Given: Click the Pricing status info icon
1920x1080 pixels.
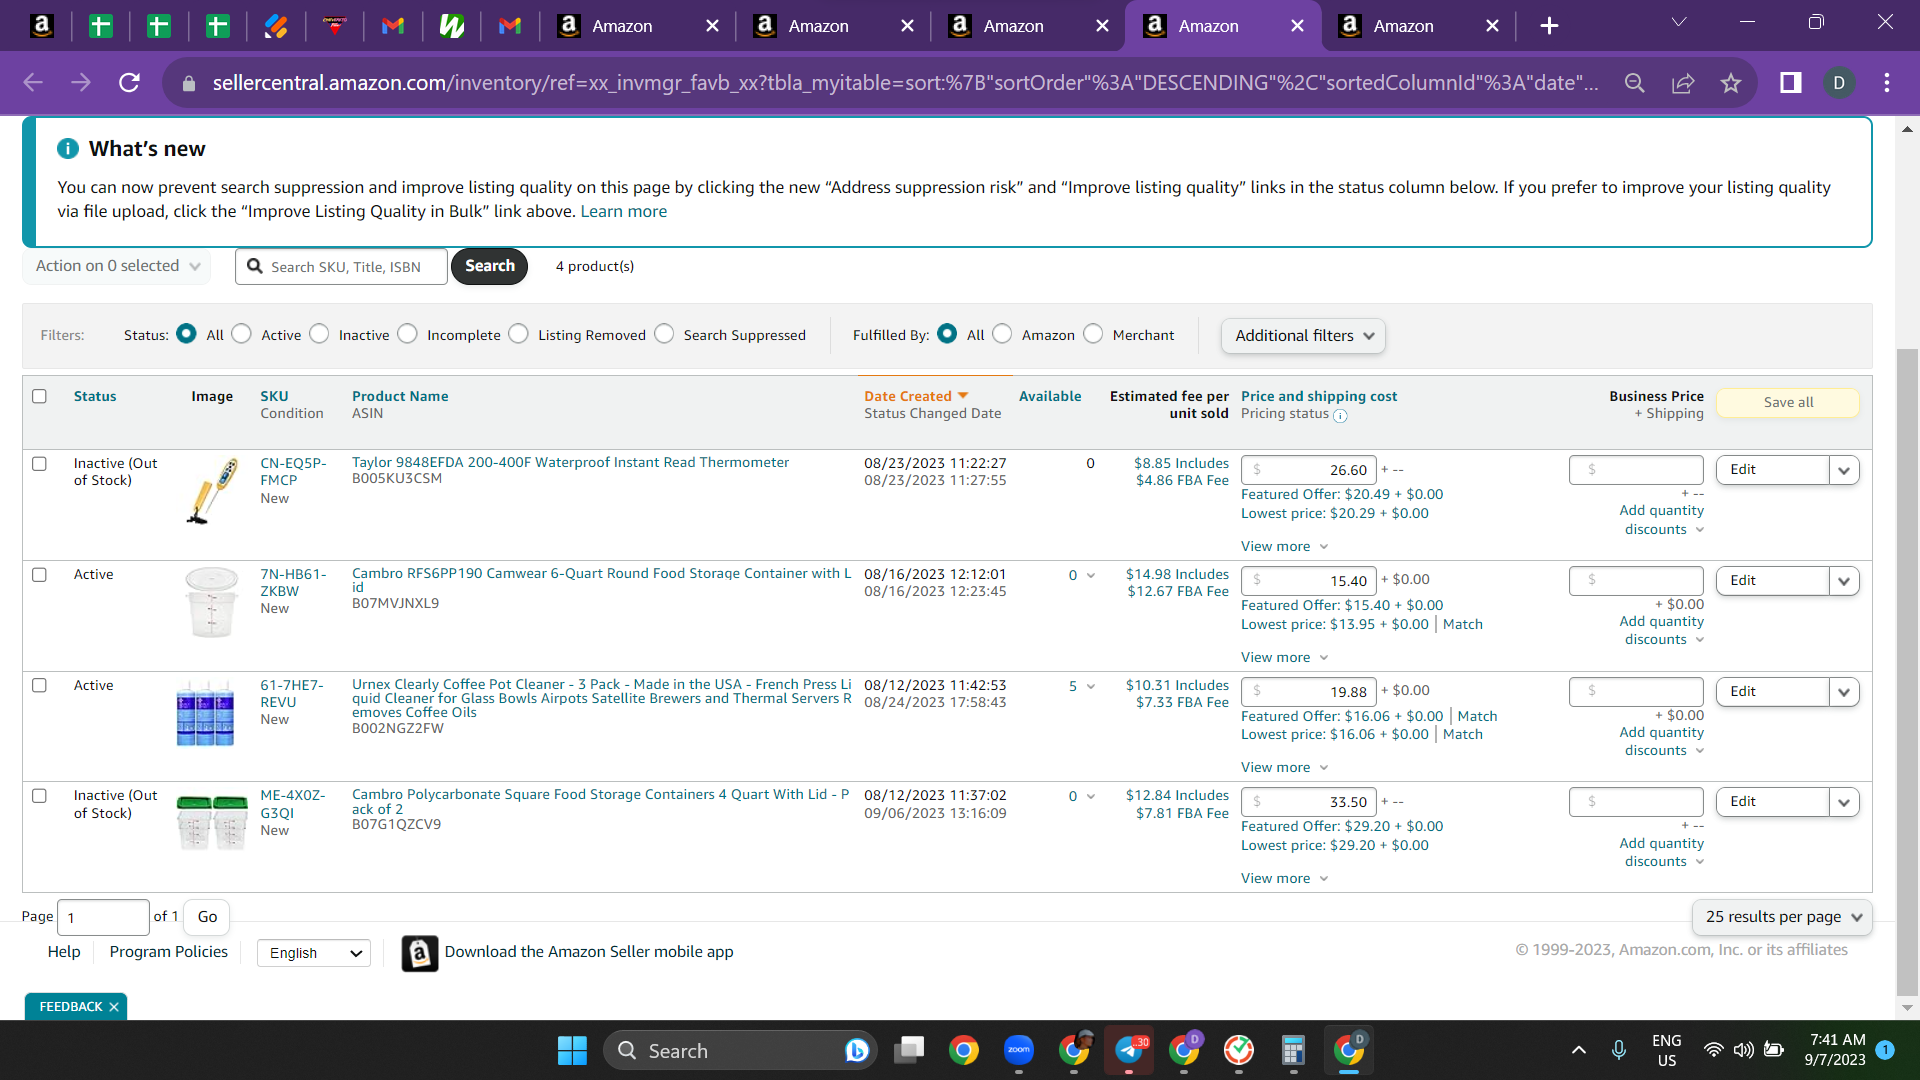Looking at the screenshot, I should point(1340,416).
